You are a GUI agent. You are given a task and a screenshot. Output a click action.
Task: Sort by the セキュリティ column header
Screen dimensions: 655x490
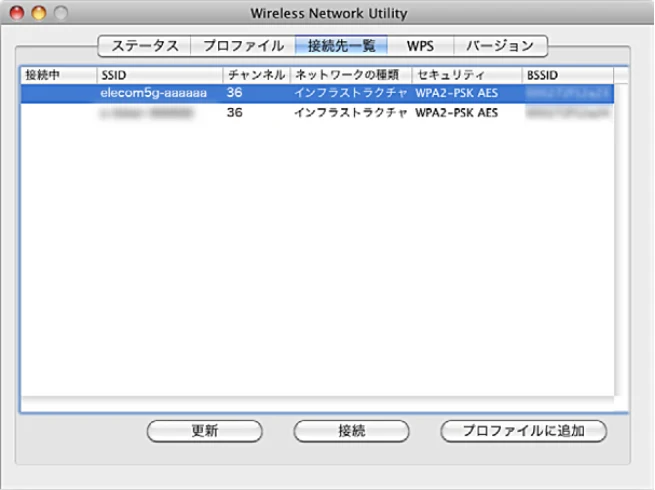[x=467, y=75]
